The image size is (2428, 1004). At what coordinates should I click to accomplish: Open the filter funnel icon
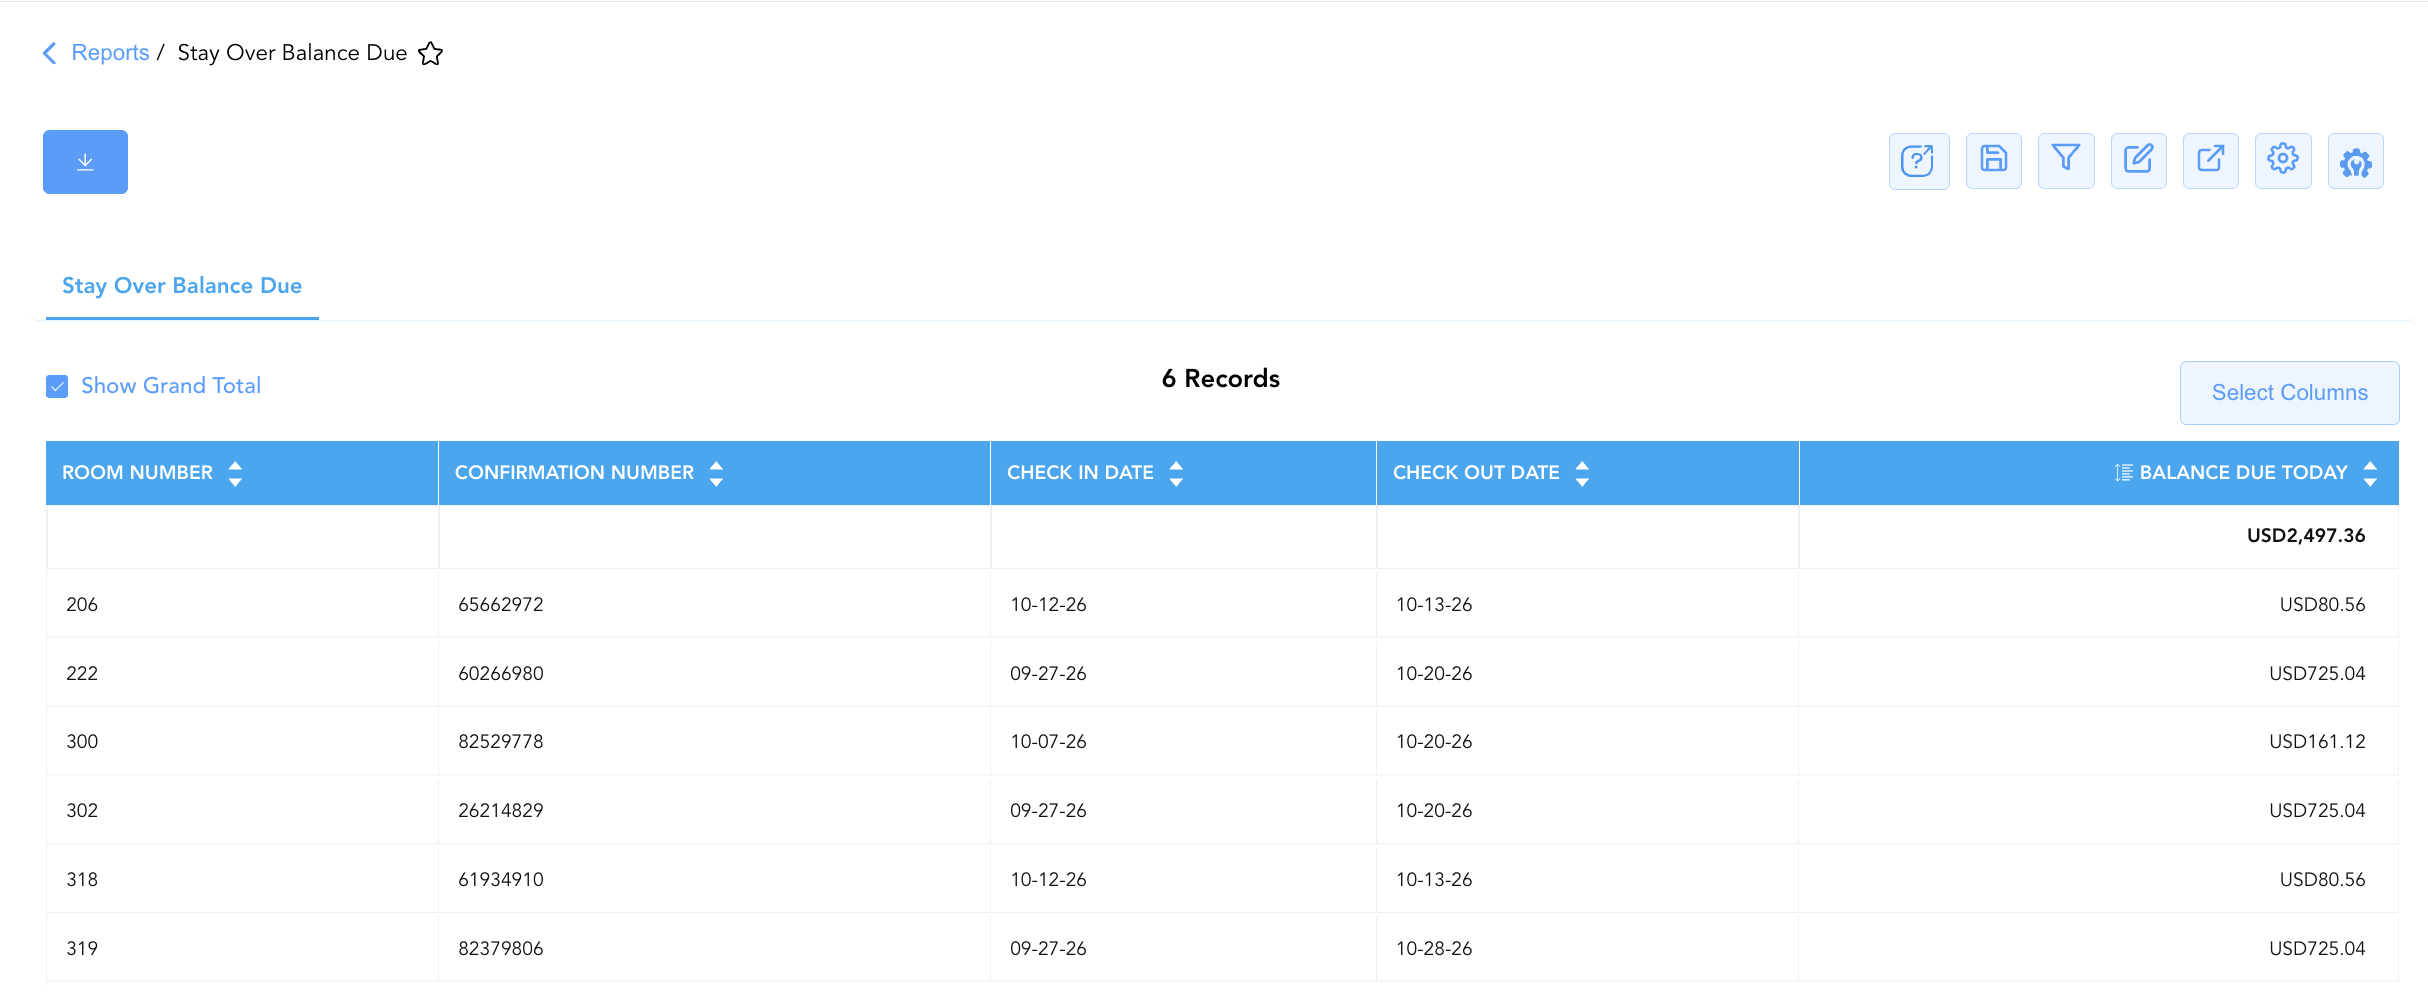tap(2066, 161)
